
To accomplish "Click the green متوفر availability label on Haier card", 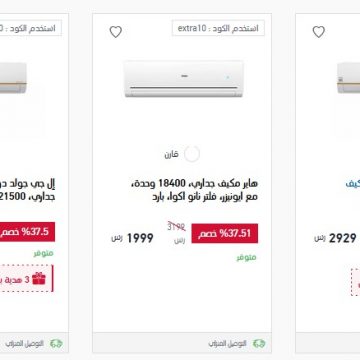I will 246,257.
